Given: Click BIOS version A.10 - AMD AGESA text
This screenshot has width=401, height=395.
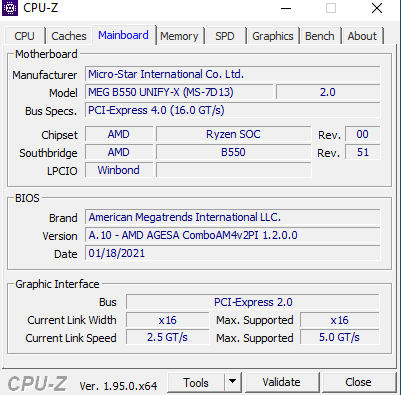Looking at the screenshot, I should pos(233,235).
